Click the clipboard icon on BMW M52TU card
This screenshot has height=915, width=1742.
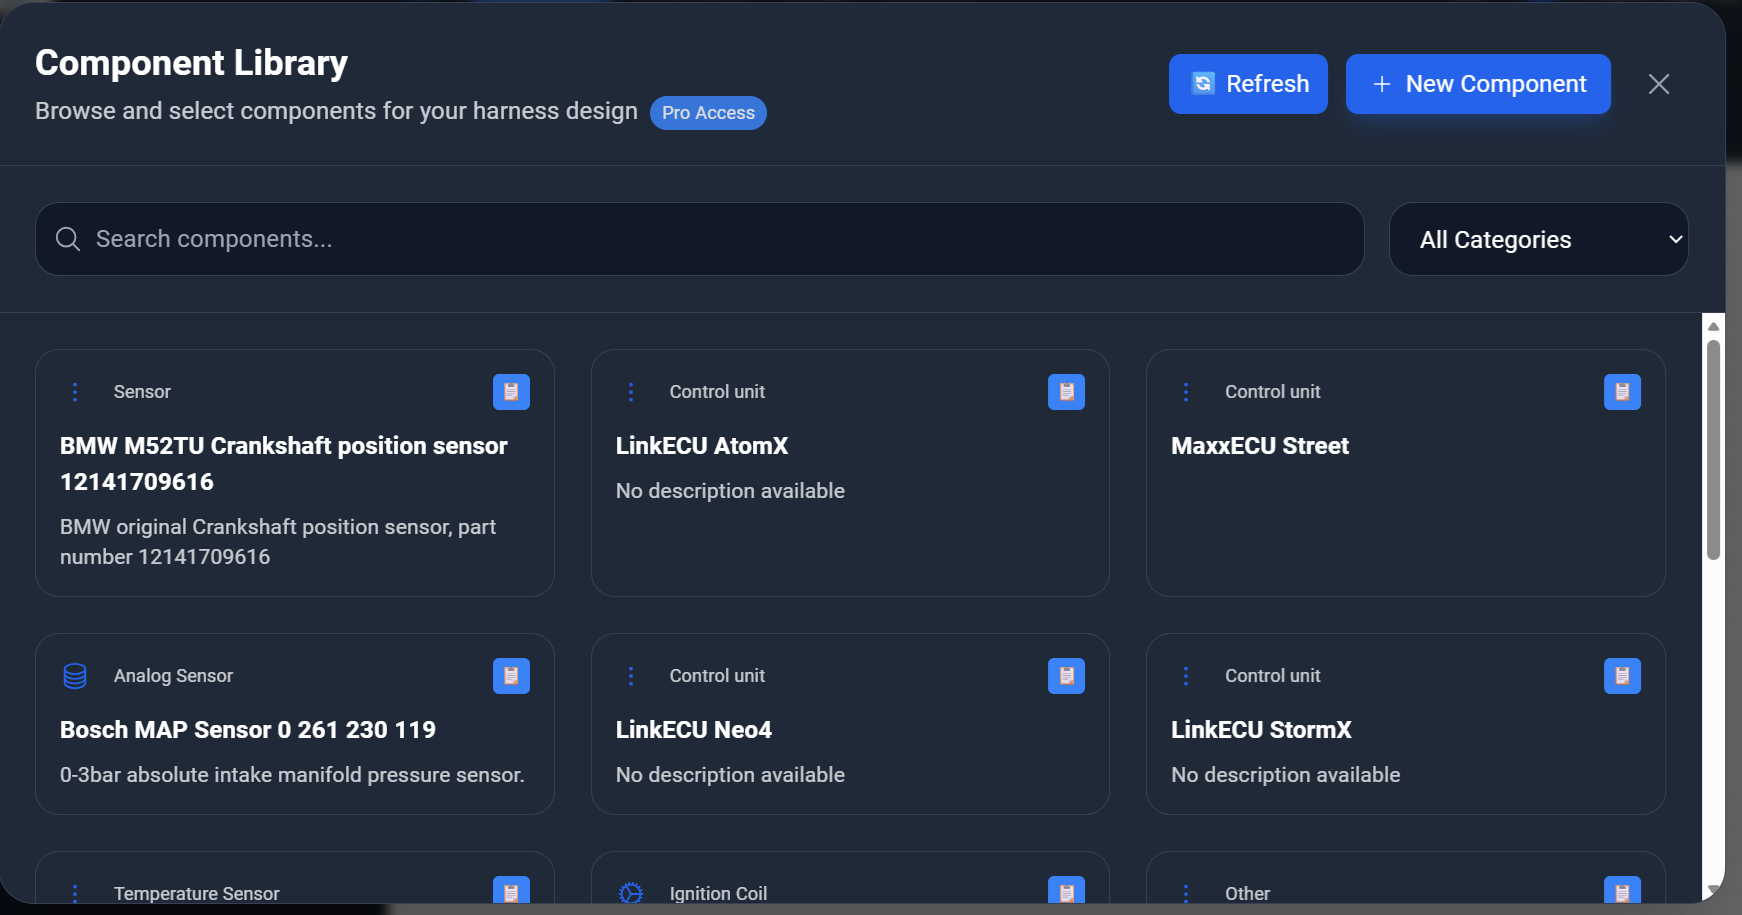511,392
